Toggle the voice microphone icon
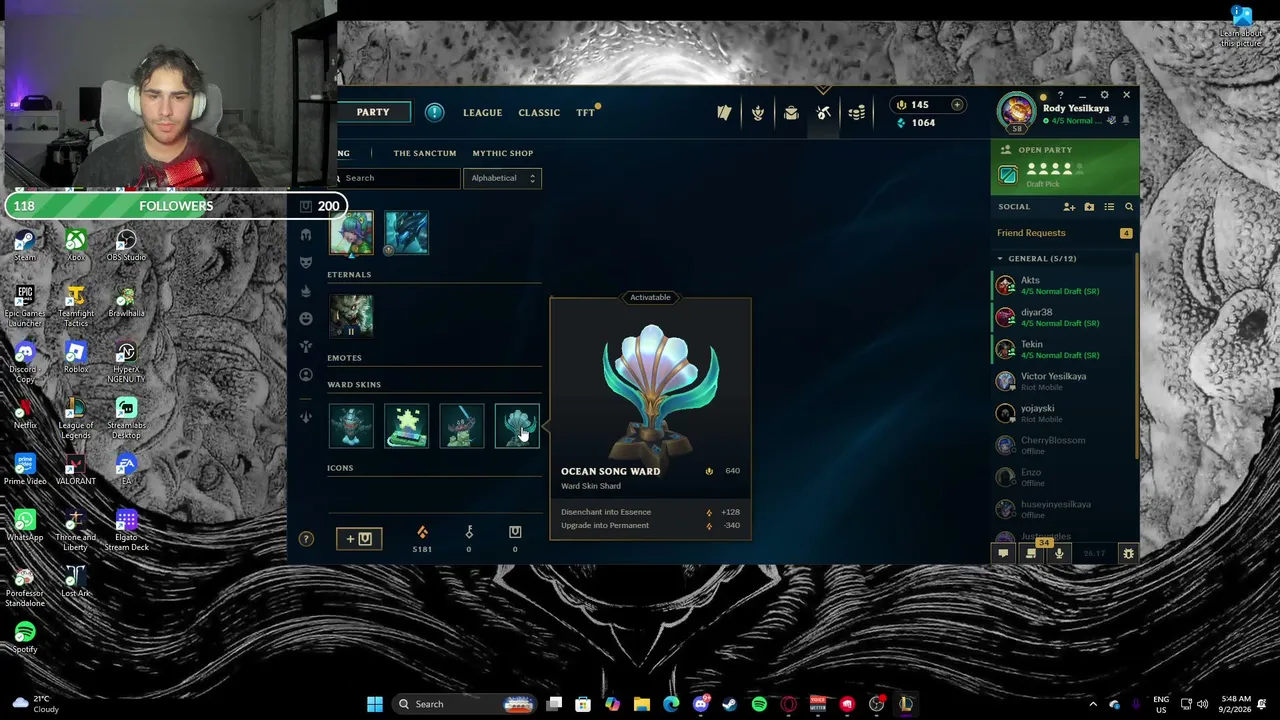1280x720 pixels. [1059, 553]
